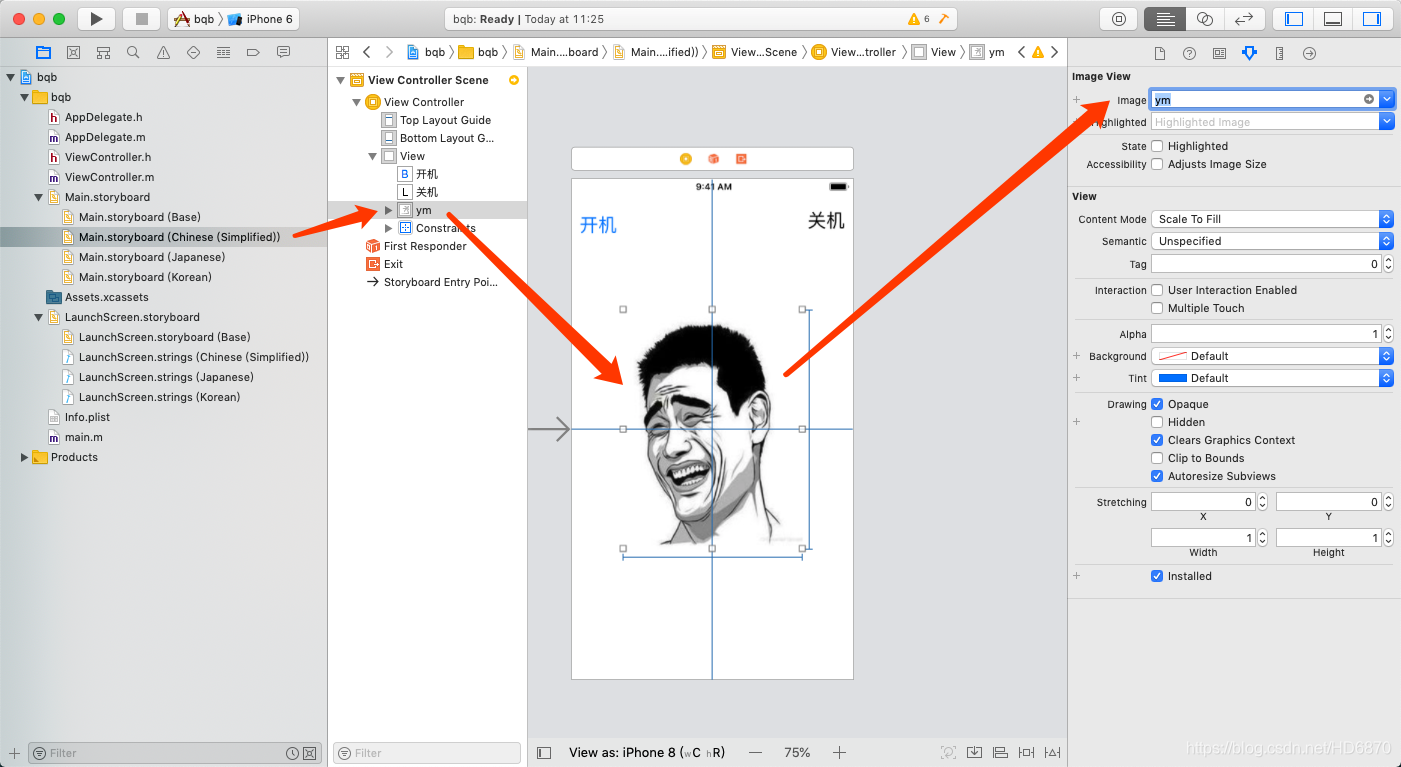Select the iPhone 6 run destination
Viewport: 1401px width, 767px height.
260,19
